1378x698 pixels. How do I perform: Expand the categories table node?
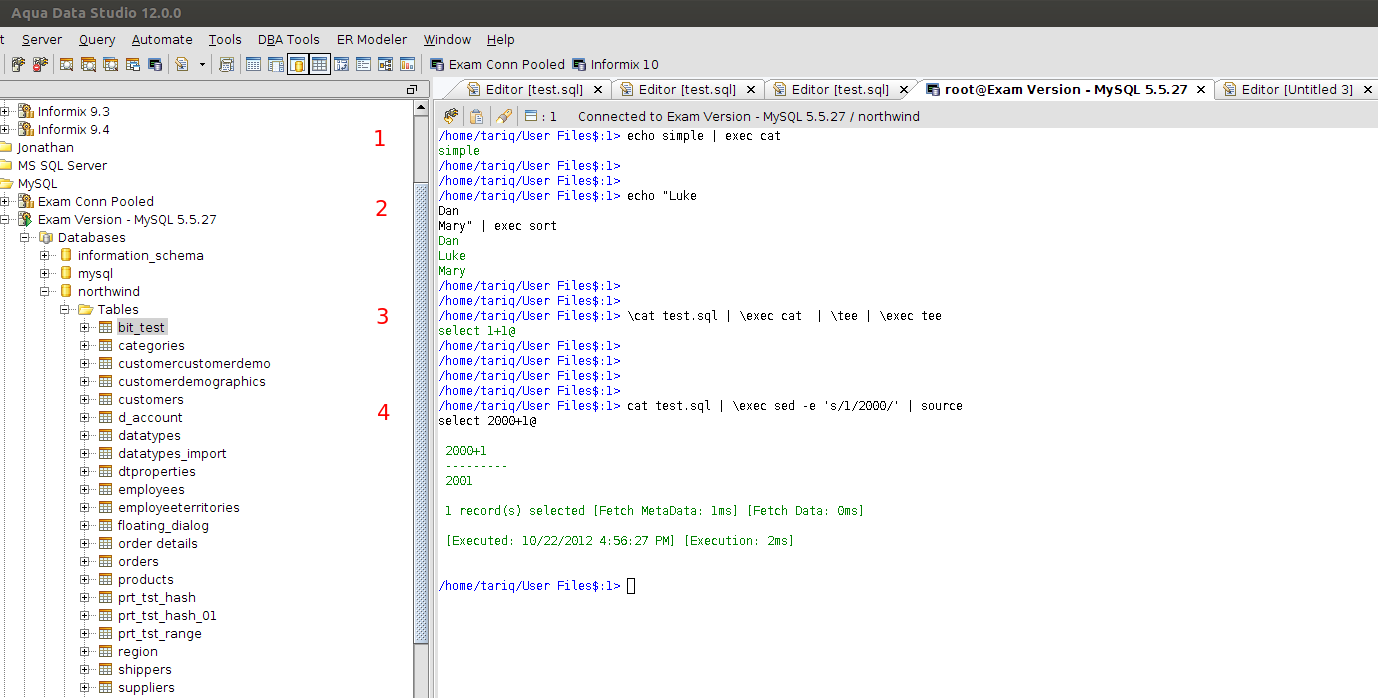tap(84, 345)
